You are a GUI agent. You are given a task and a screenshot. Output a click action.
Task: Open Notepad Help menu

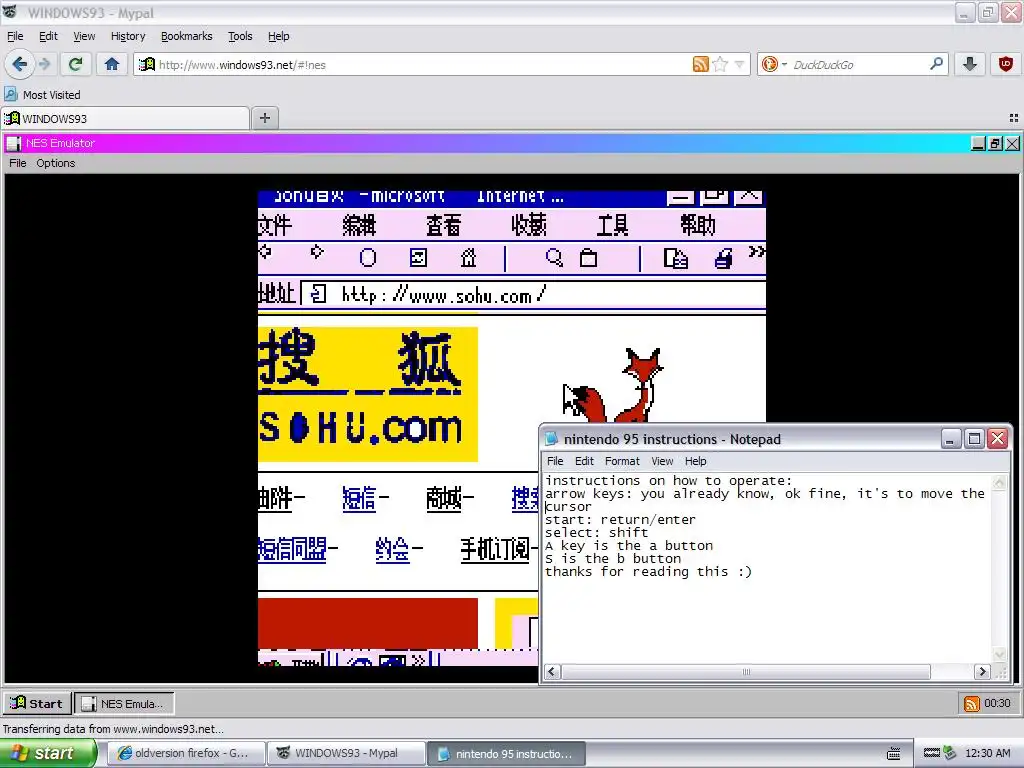click(x=696, y=461)
